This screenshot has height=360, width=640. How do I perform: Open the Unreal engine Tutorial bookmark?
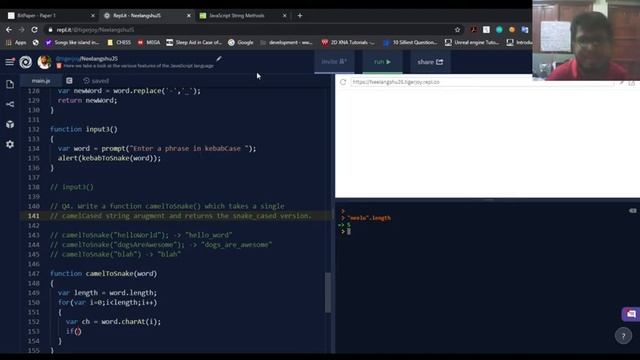pyautogui.click(x=472, y=42)
